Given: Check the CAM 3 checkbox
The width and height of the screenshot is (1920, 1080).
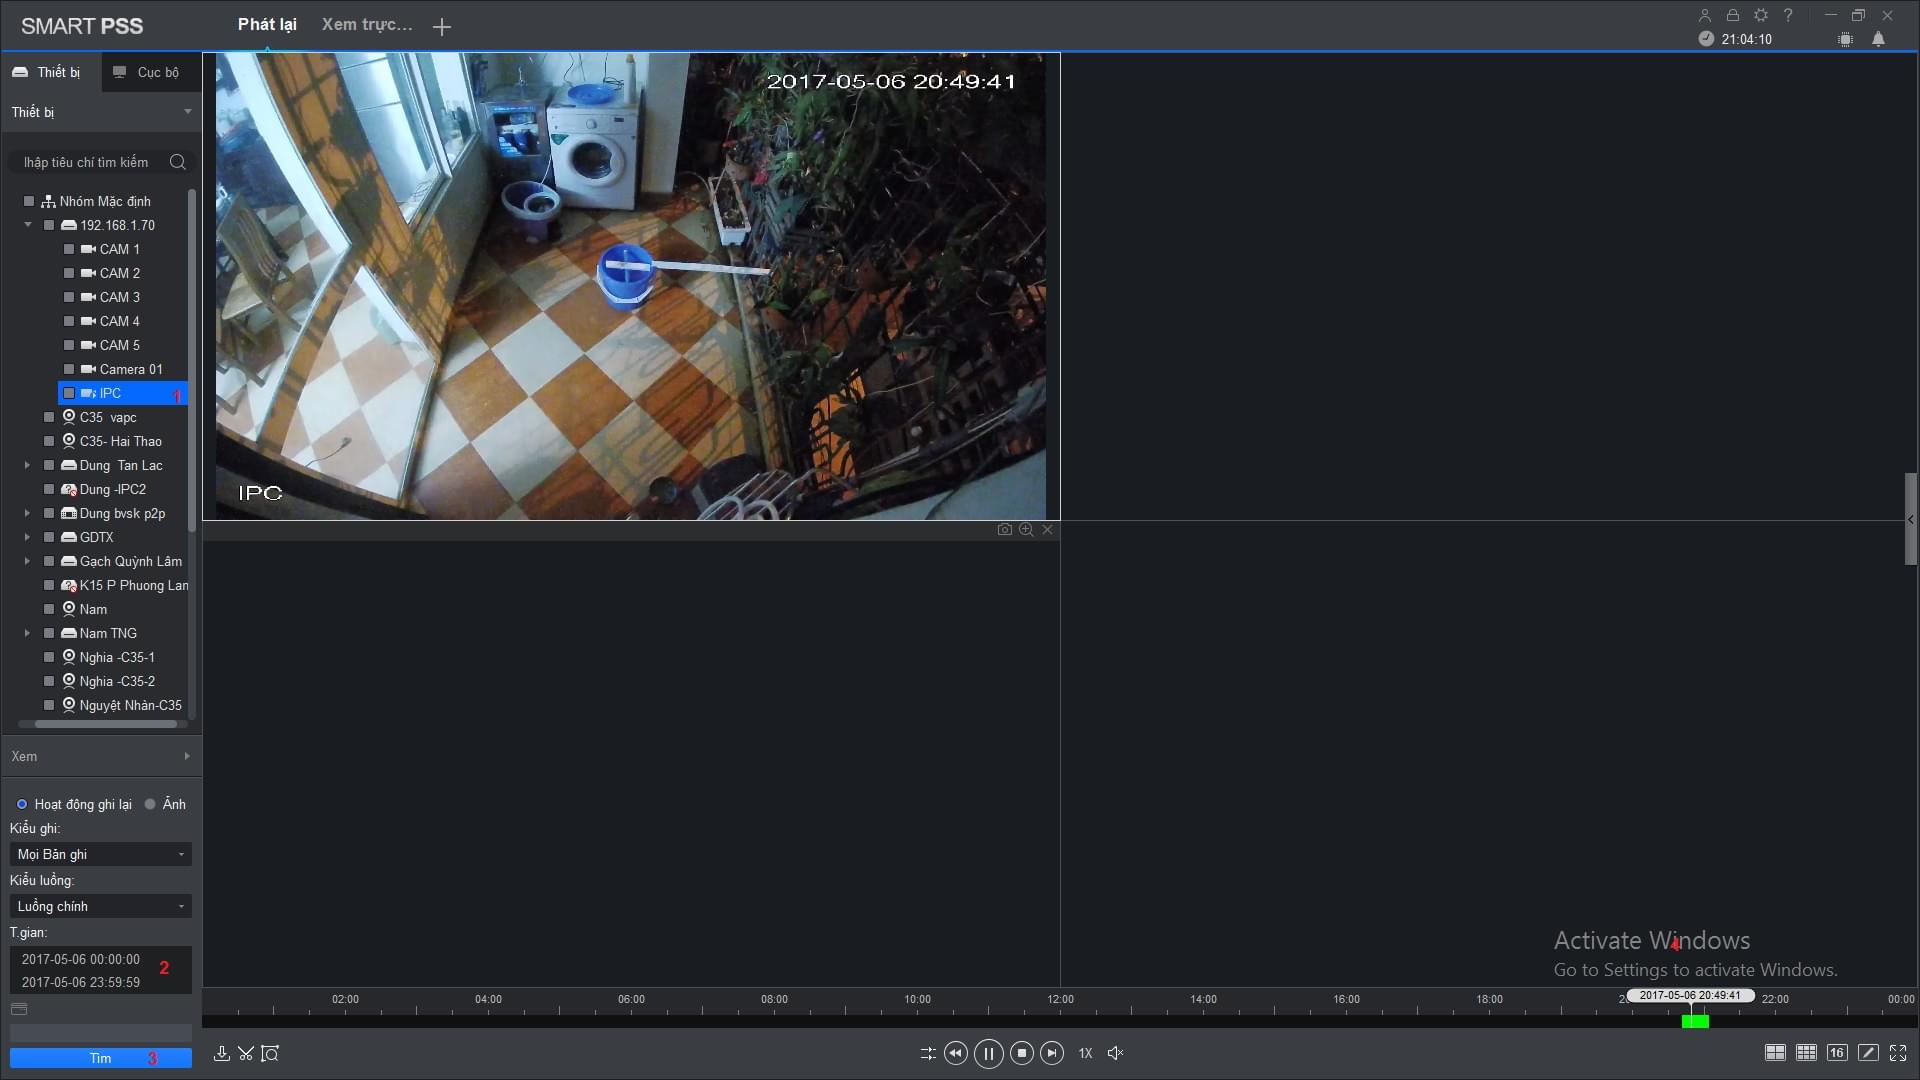Looking at the screenshot, I should 69,297.
